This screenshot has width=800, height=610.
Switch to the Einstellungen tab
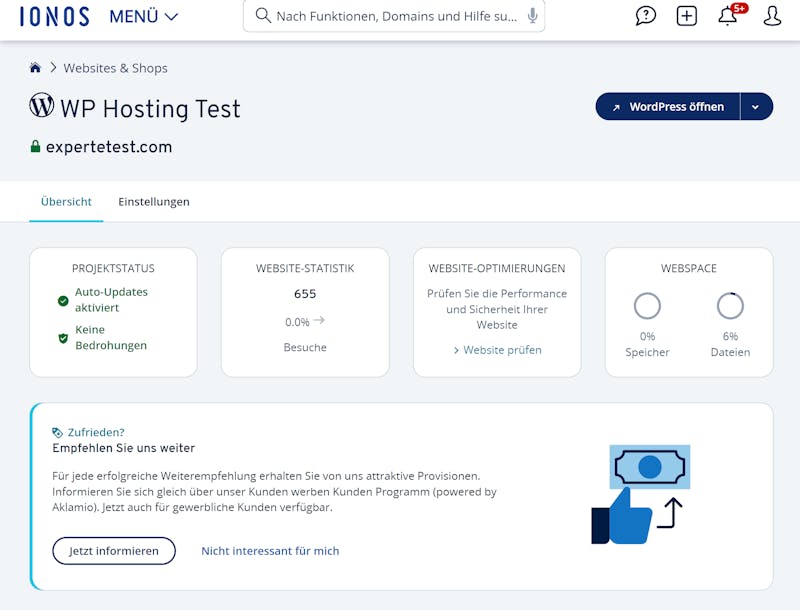(x=154, y=201)
